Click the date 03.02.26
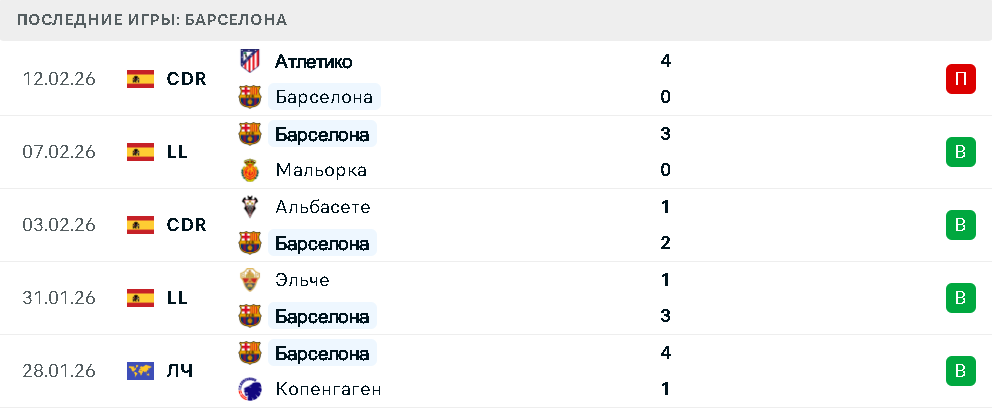Viewport: 992px width, 412px height. tap(59, 225)
